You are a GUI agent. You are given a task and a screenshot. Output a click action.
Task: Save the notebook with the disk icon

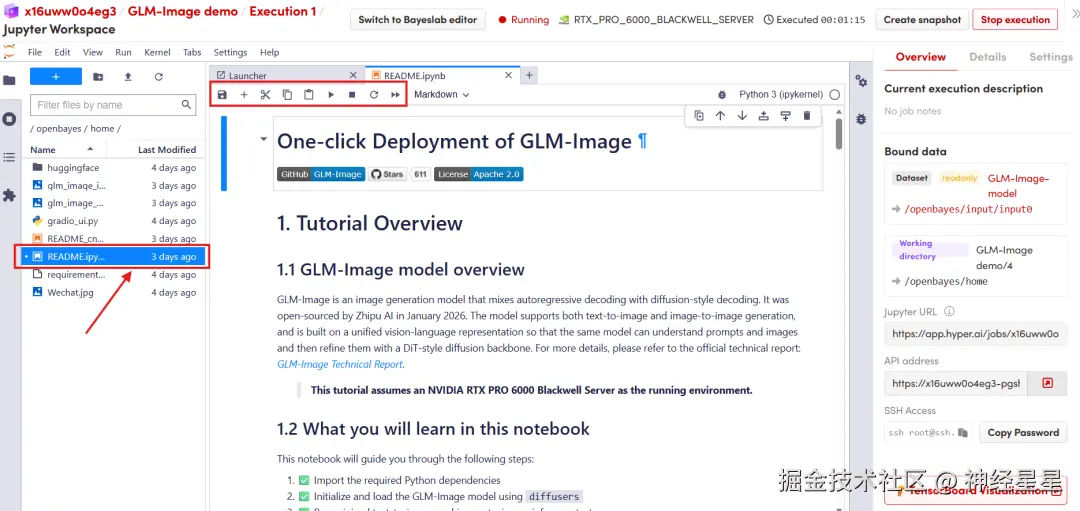pyautogui.click(x=222, y=94)
